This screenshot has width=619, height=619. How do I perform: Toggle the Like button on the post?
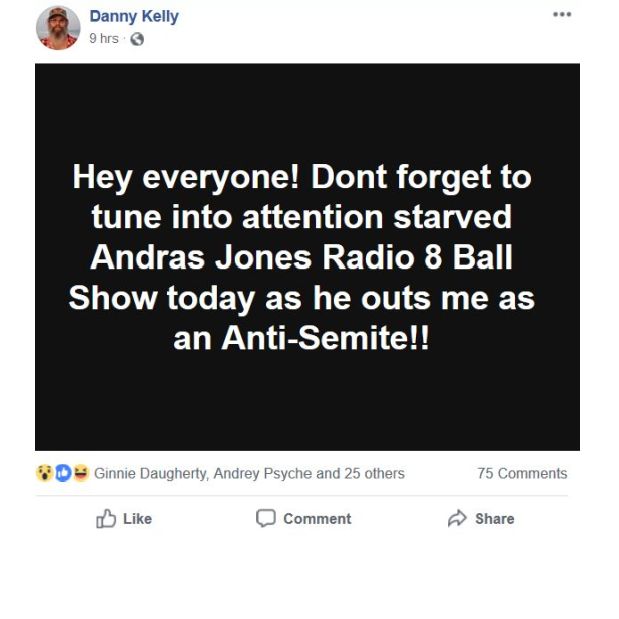click(x=124, y=518)
